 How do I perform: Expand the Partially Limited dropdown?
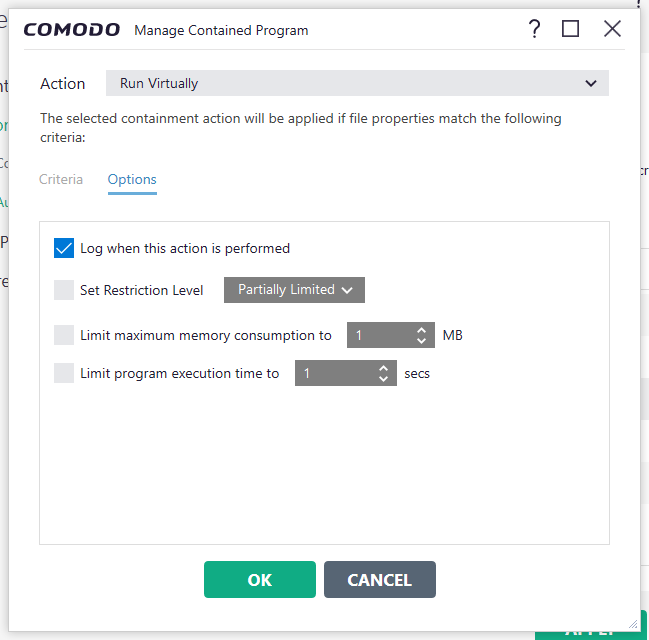pos(294,290)
